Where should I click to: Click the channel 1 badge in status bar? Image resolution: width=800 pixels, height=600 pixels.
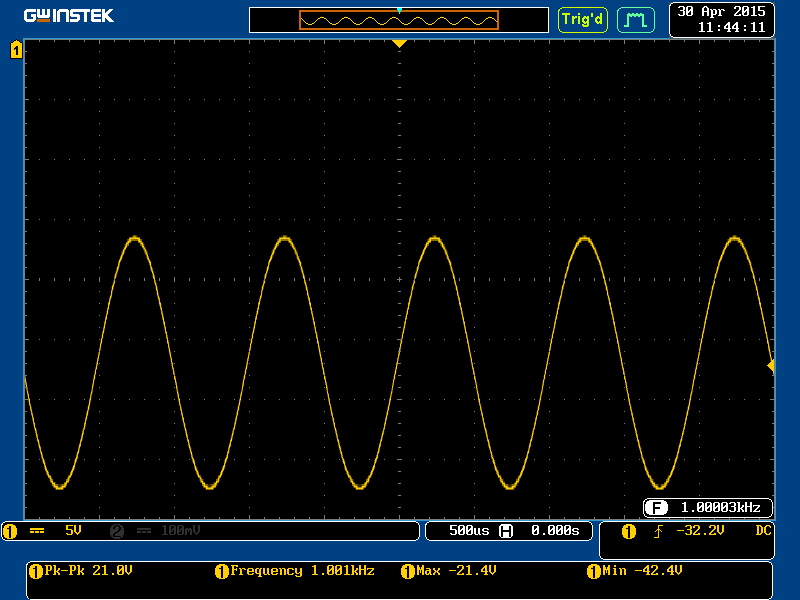pos(10,532)
